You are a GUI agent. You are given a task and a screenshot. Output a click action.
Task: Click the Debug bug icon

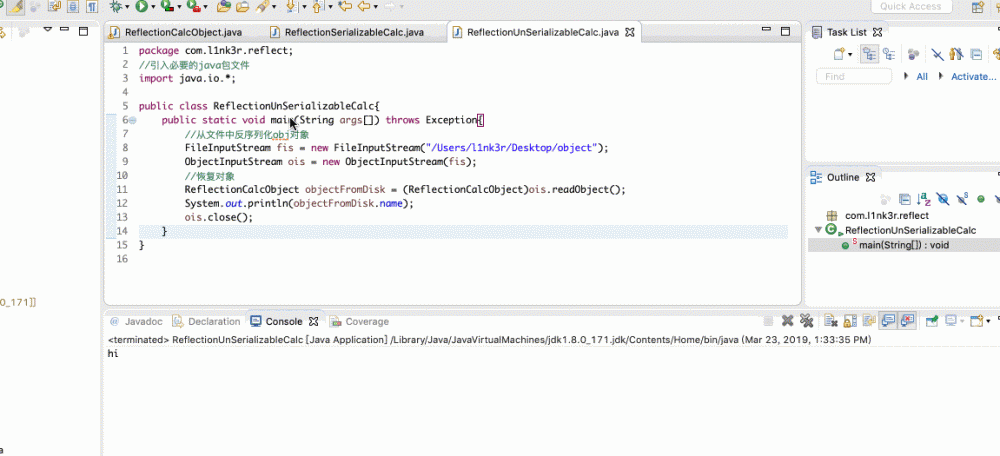115,6
